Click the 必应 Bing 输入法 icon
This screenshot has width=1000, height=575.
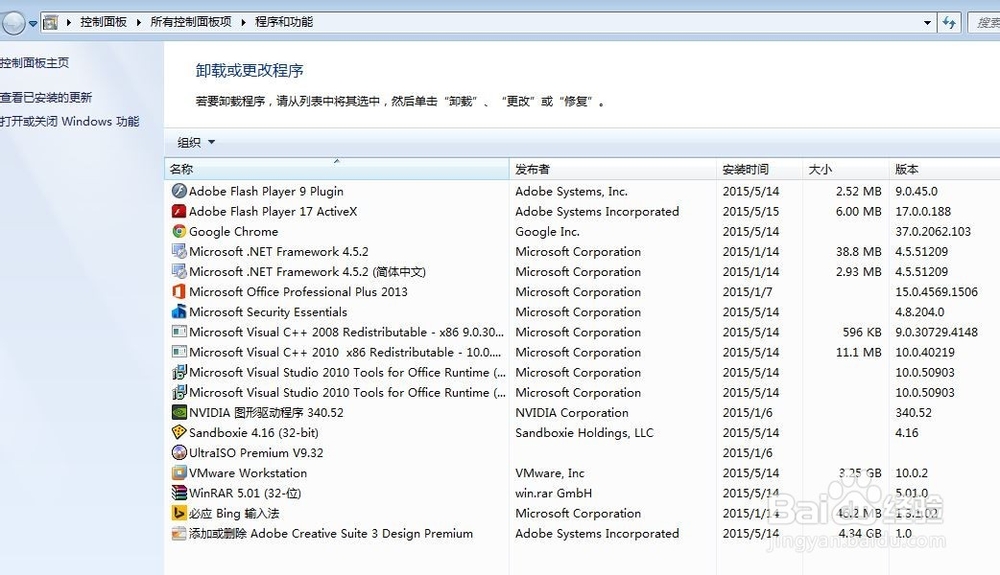pyautogui.click(x=179, y=513)
